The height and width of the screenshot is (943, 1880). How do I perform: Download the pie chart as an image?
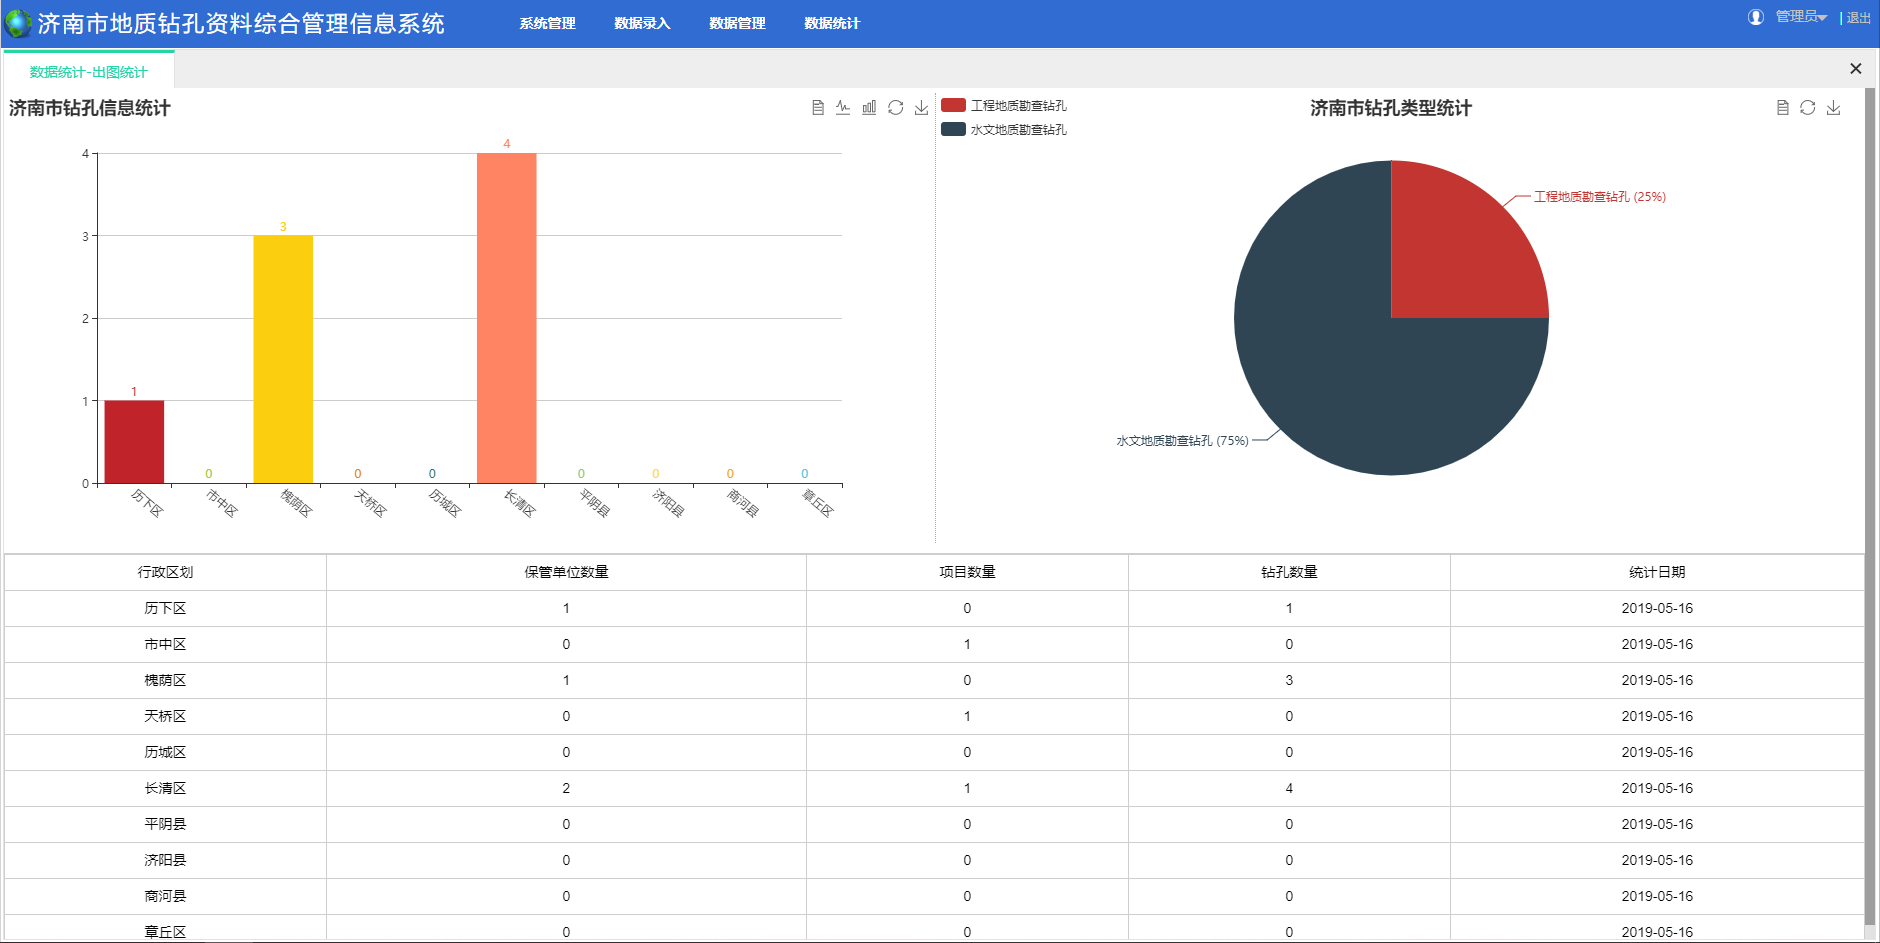1833,108
